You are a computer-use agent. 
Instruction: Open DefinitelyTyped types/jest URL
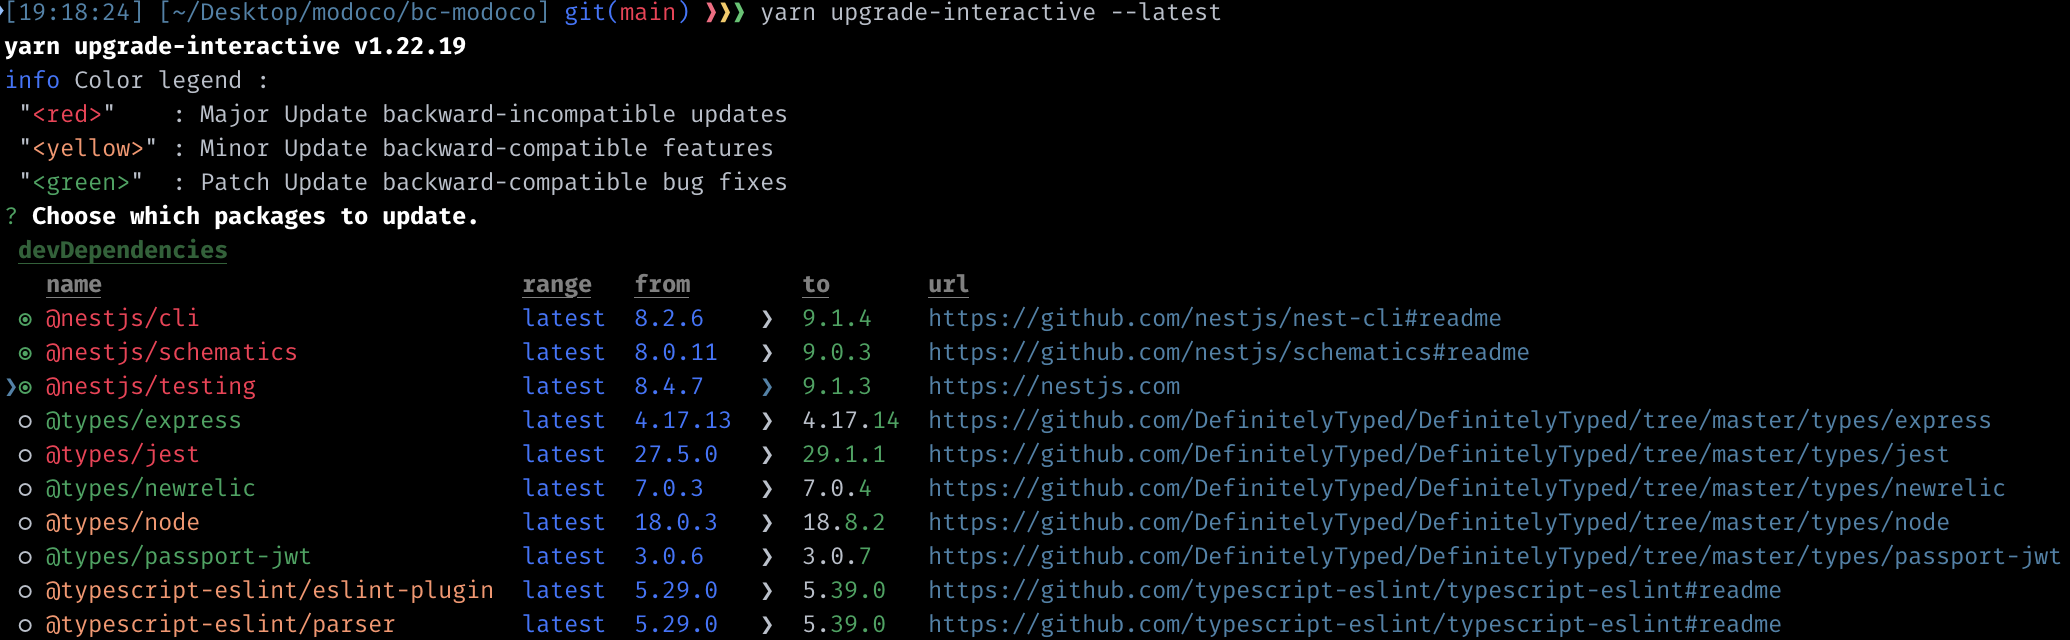[x=1438, y=454]
